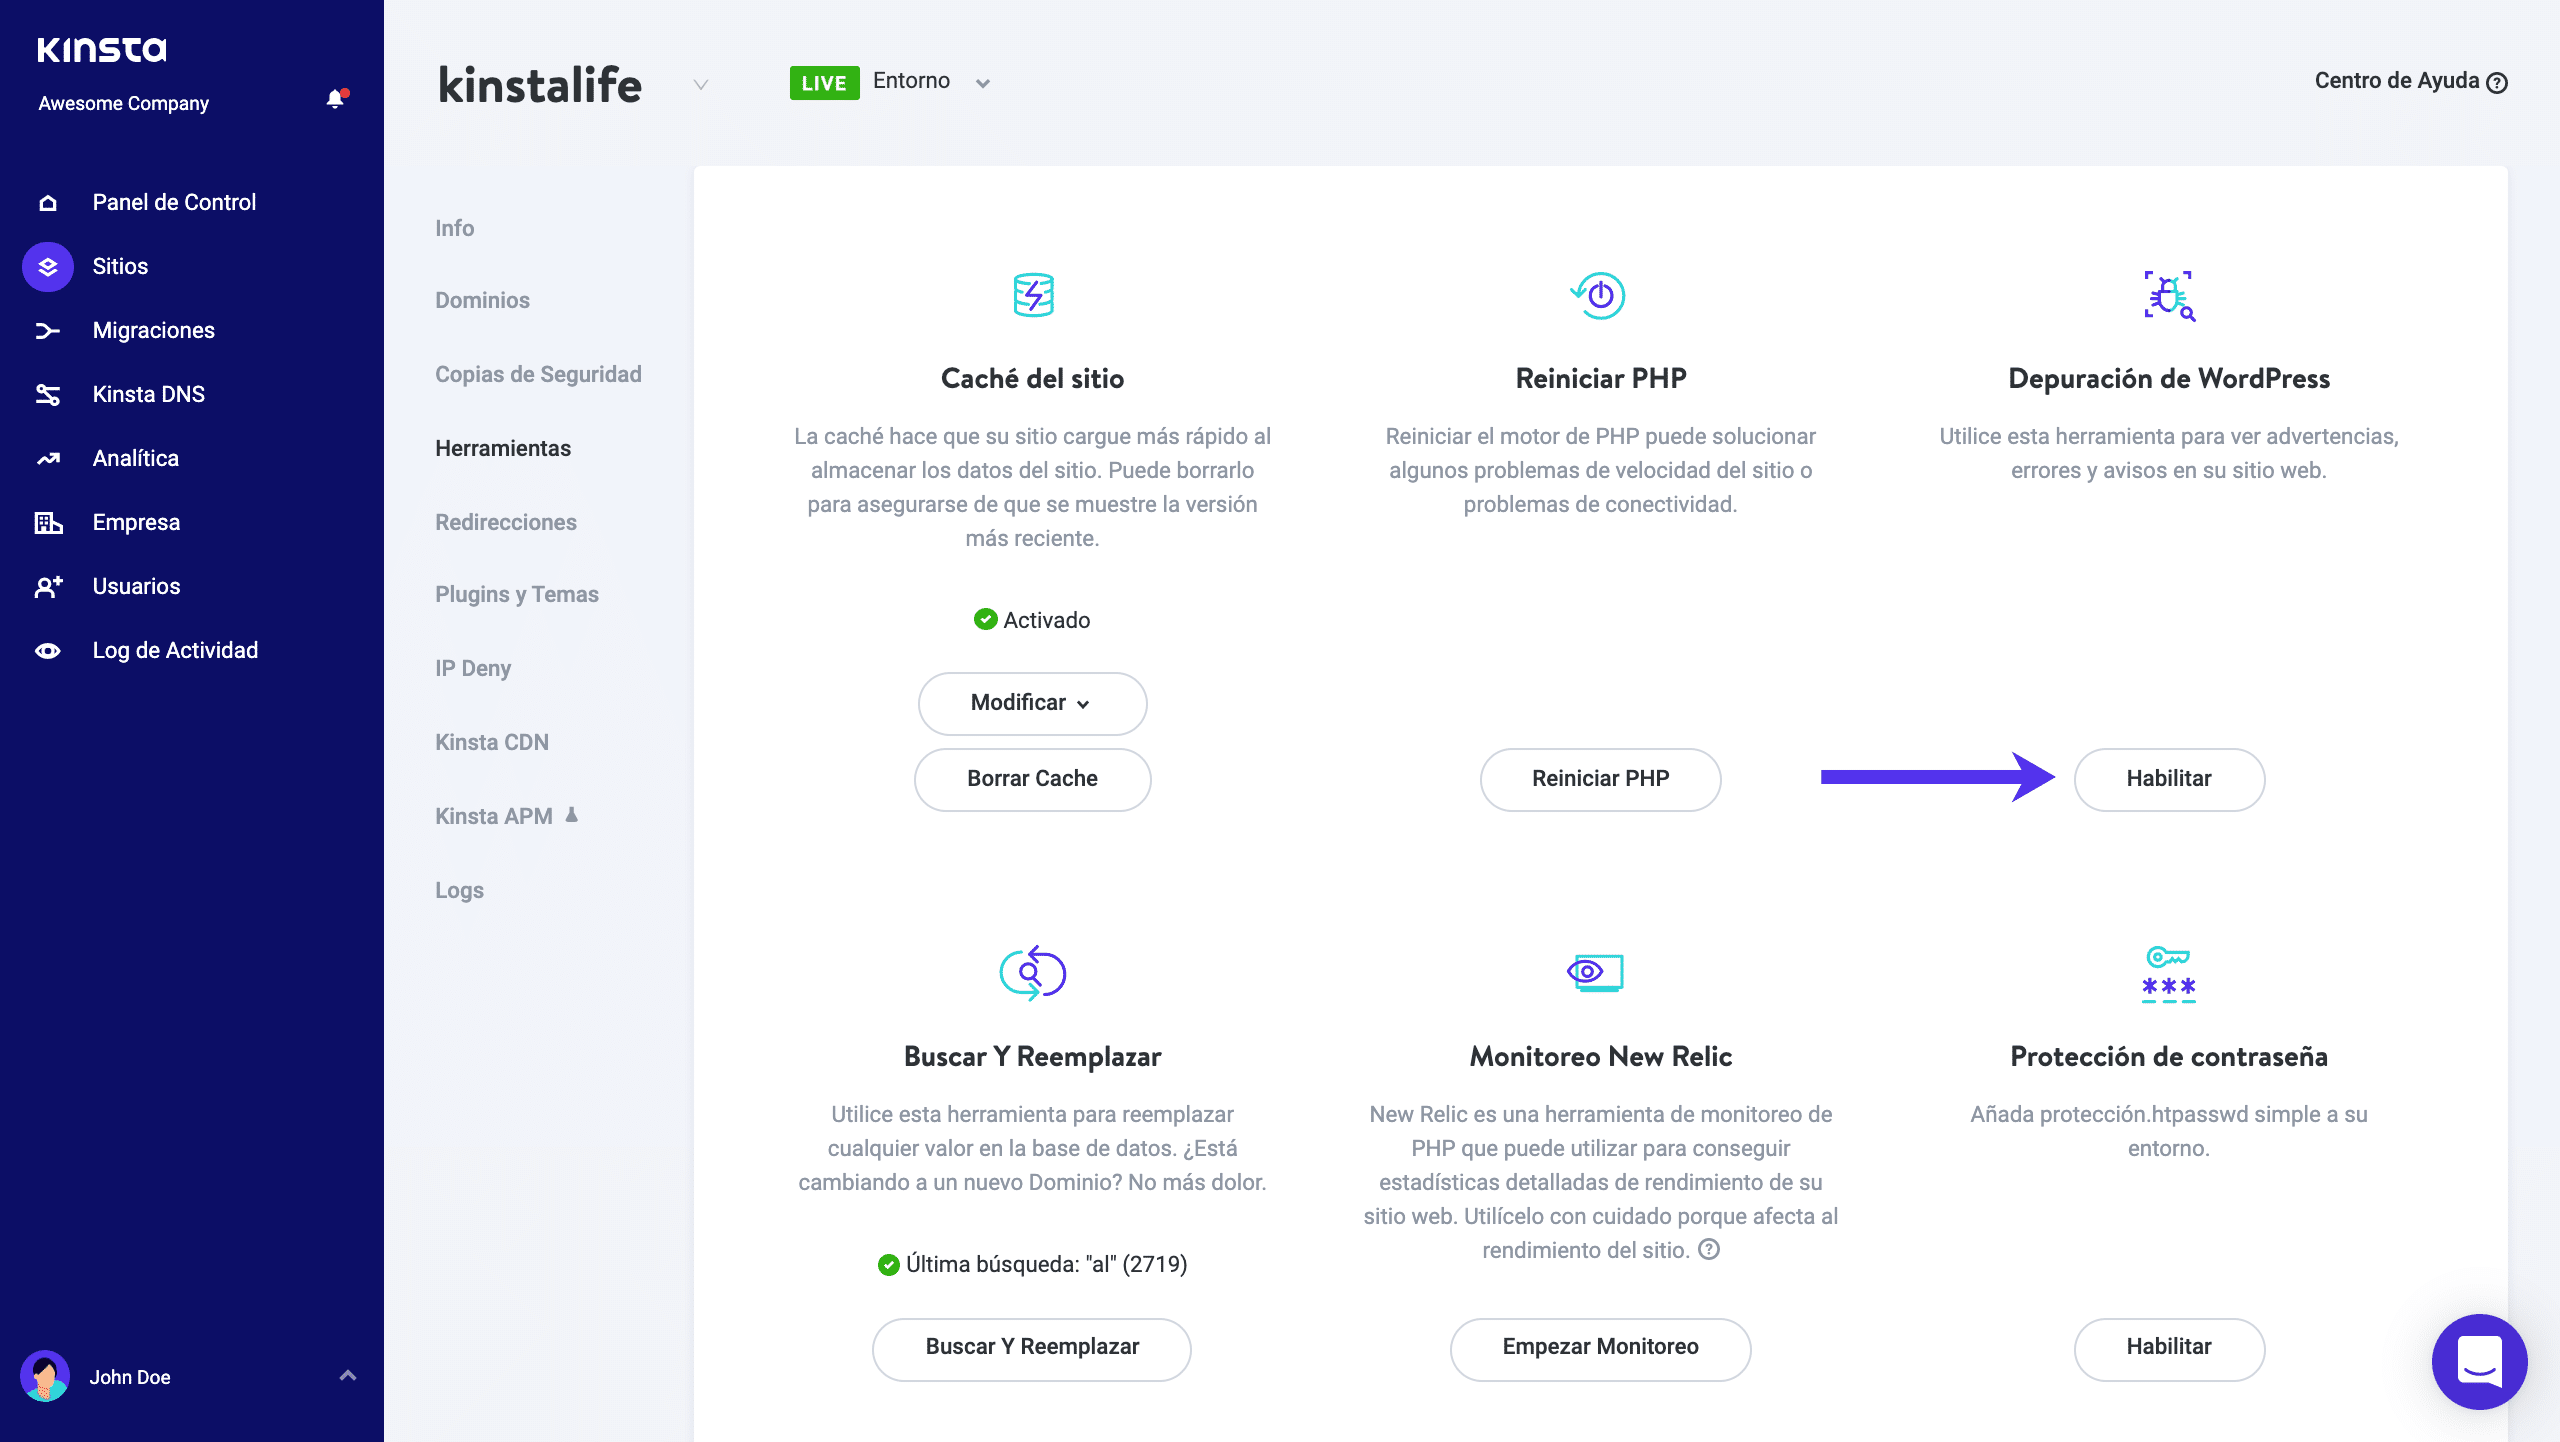Click the help icon next to New Relic description
Image resolution: width=2560 pixels, height=1442 pixels.
tap(1710, 1249)
